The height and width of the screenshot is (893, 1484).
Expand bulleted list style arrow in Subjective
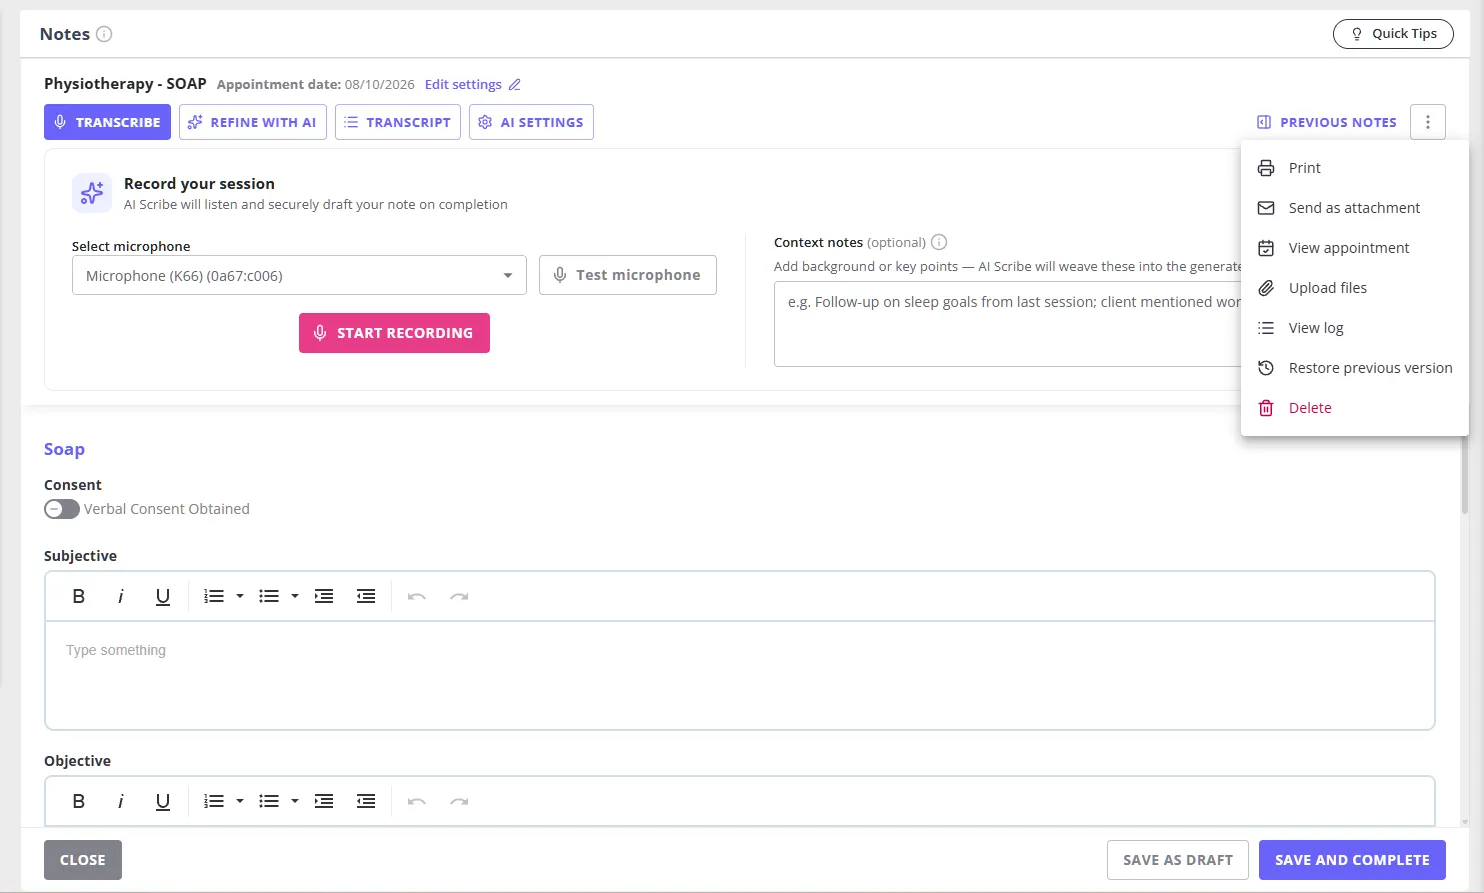pos(295,597)
